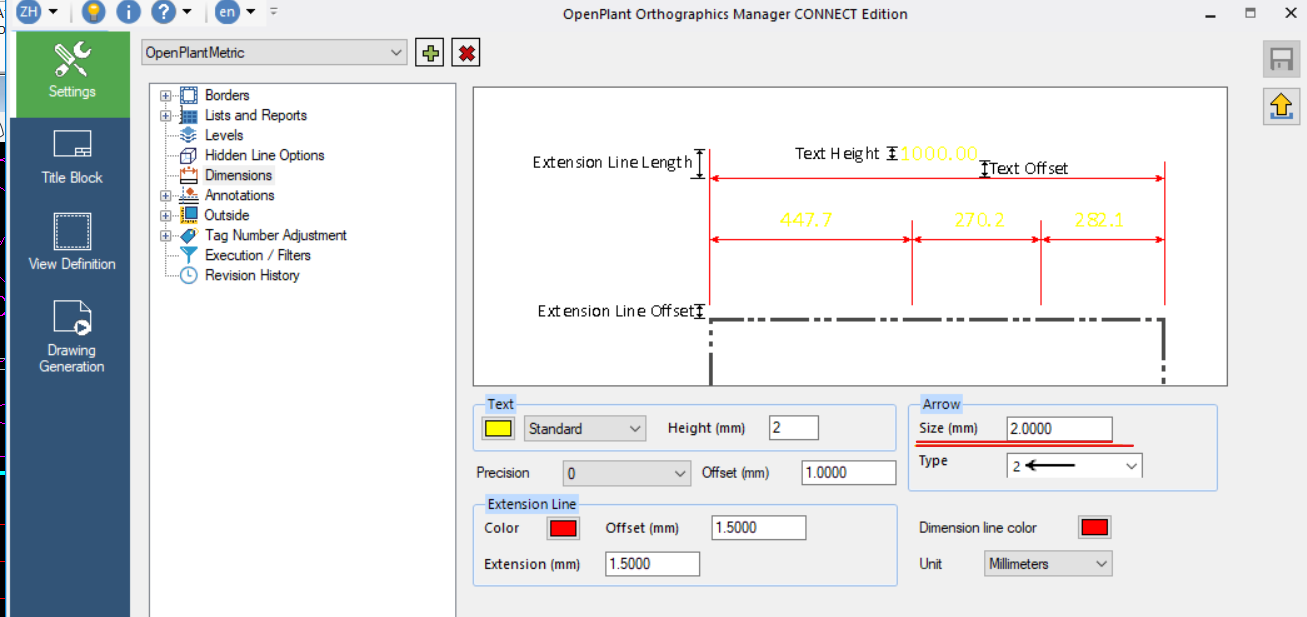
Task: Click the Revision History clock icon
Action: point(189,275)
